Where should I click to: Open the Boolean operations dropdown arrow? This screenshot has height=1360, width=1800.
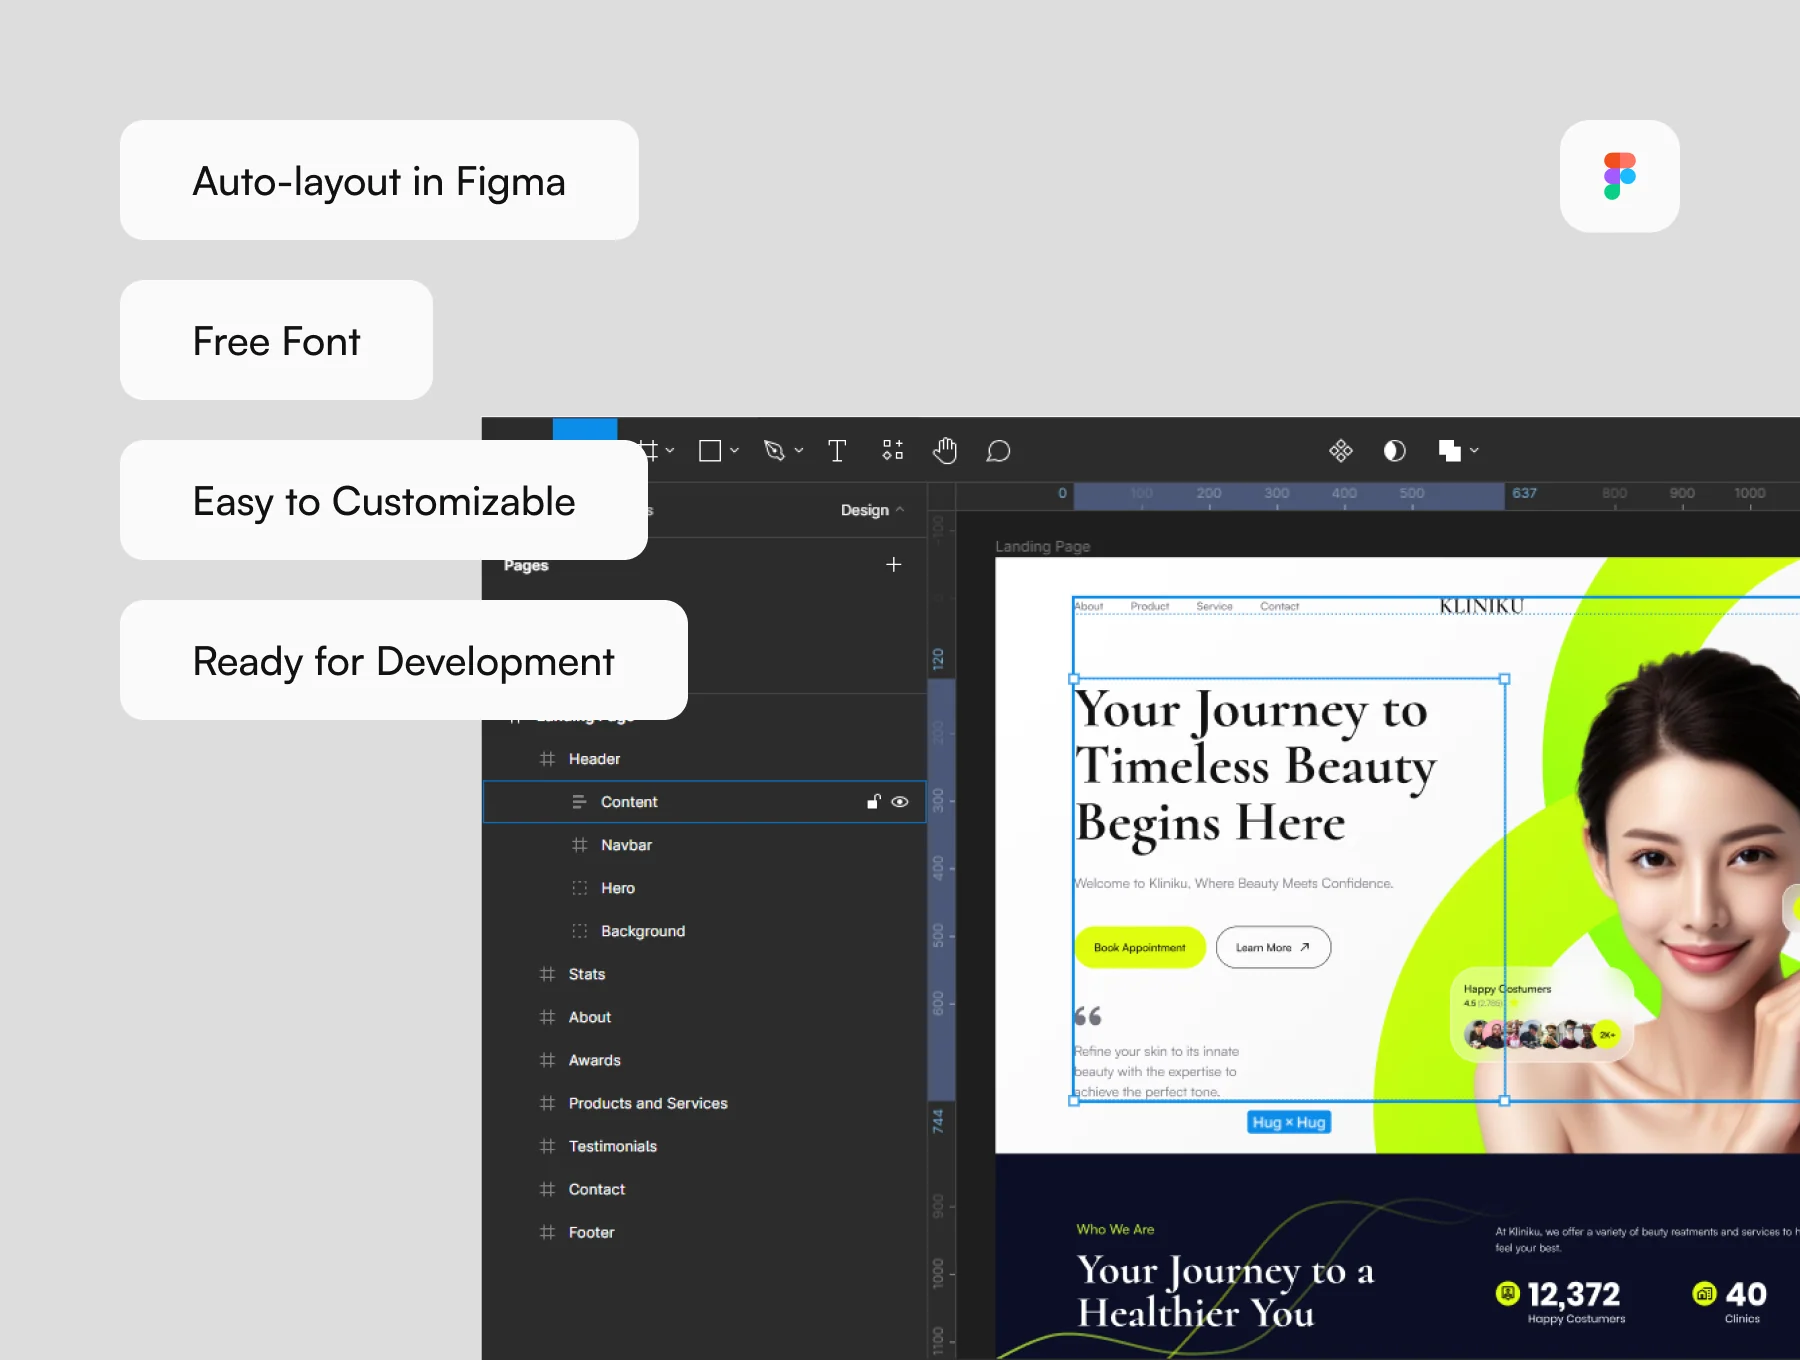pos(1474,451)
